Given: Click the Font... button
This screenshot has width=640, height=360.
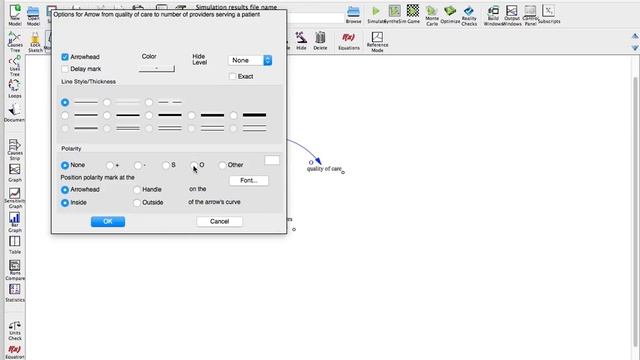Looking at the screenshot, I should coord(249,180).
